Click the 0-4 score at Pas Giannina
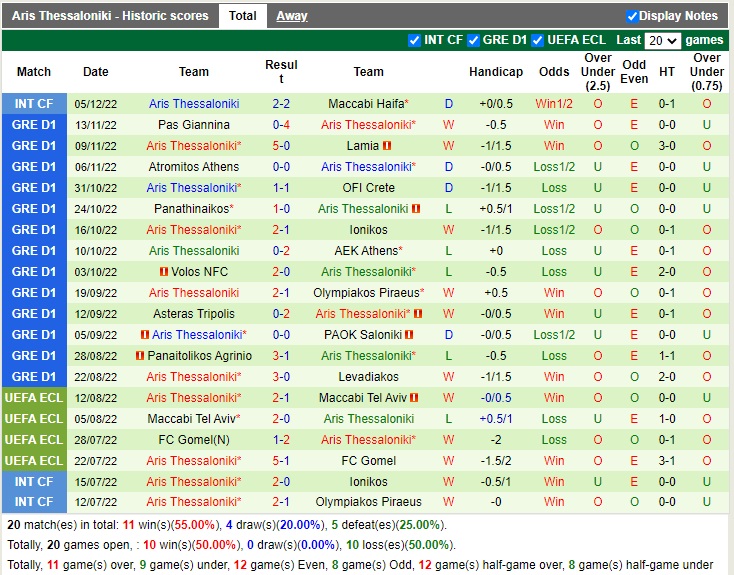 click(x=281, y=125)
